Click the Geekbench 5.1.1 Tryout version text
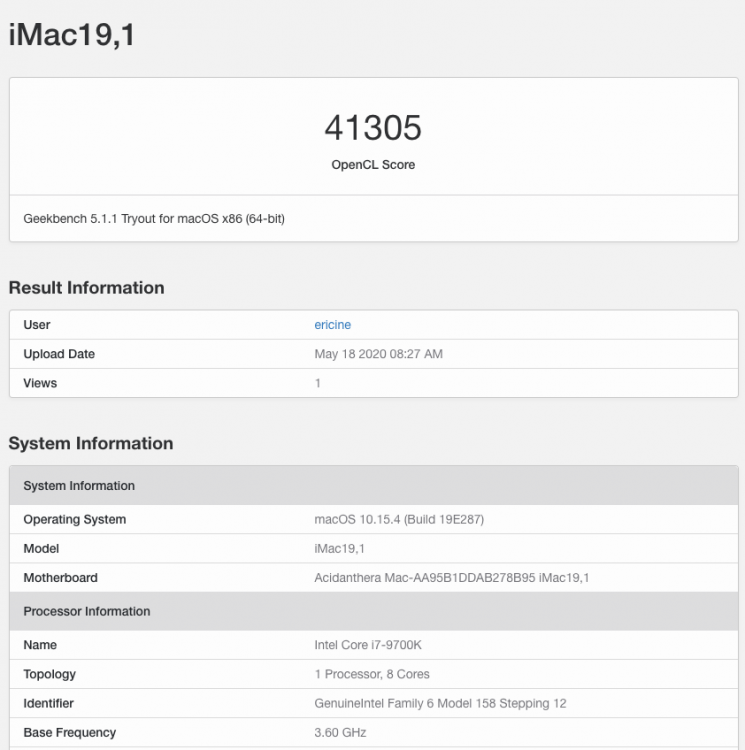This screenshot has height=750, width=745. [154, 219]
